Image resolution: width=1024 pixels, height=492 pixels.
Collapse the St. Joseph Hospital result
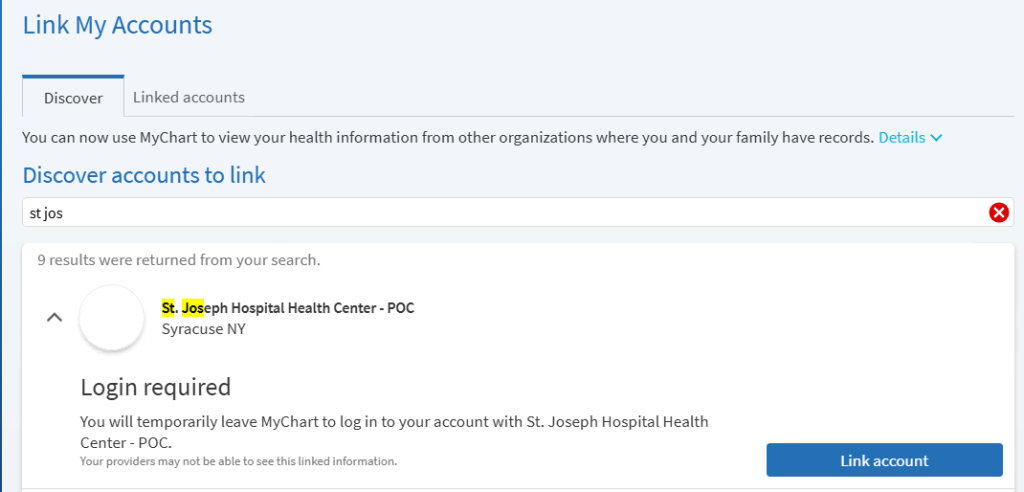tap(55, 317)
